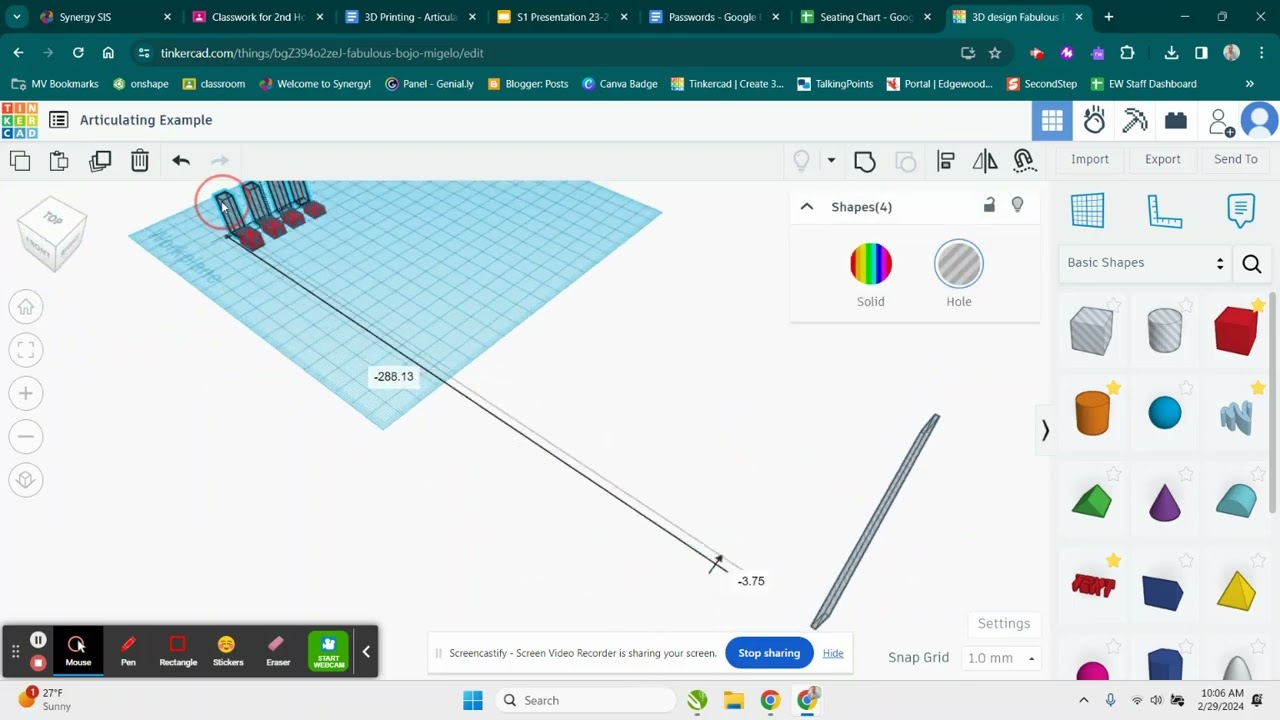This screenshot has width=1280, height=720.
Task: Pick the purple Cone shape
Action: click(x=1164, y=500)
